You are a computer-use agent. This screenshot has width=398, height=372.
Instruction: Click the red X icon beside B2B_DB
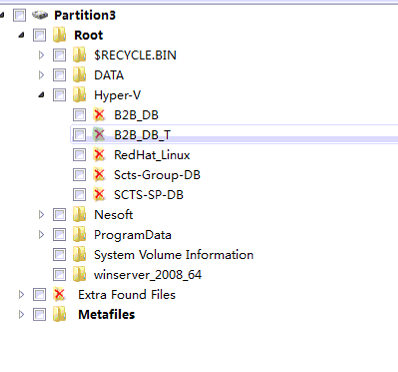click(x=99, y=115)
